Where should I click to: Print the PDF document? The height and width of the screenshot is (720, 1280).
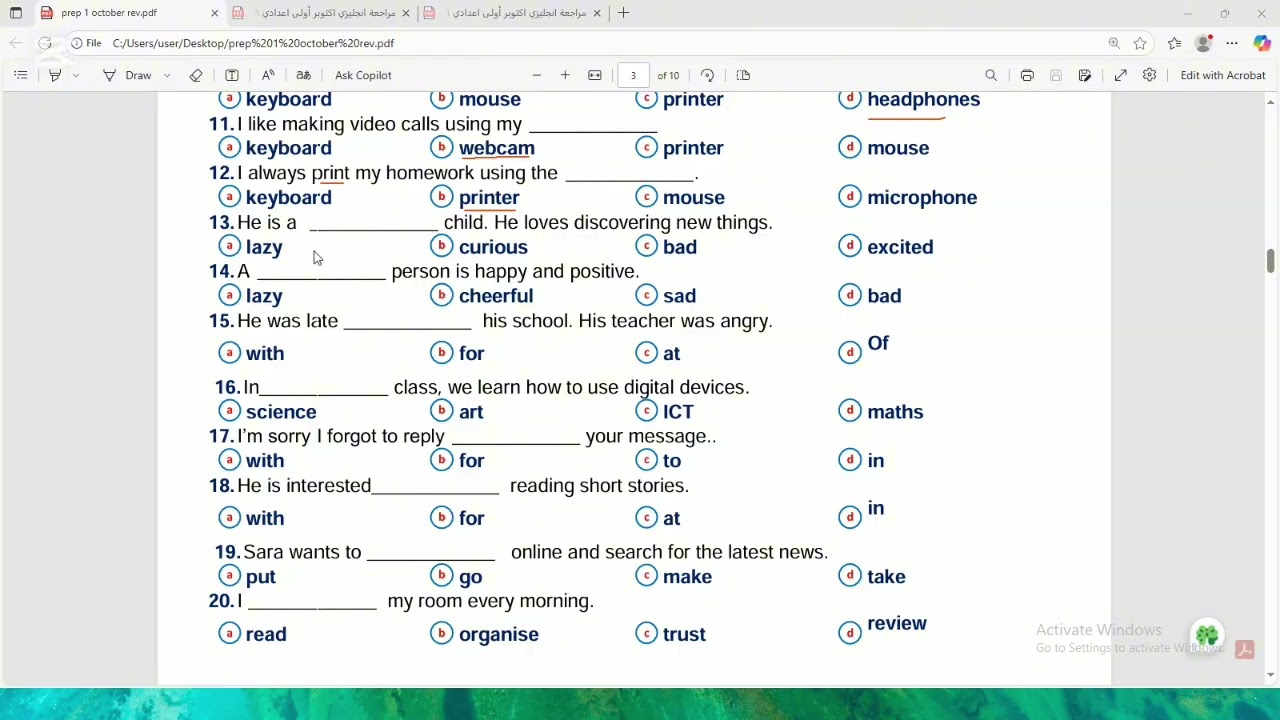(1027, 75)
